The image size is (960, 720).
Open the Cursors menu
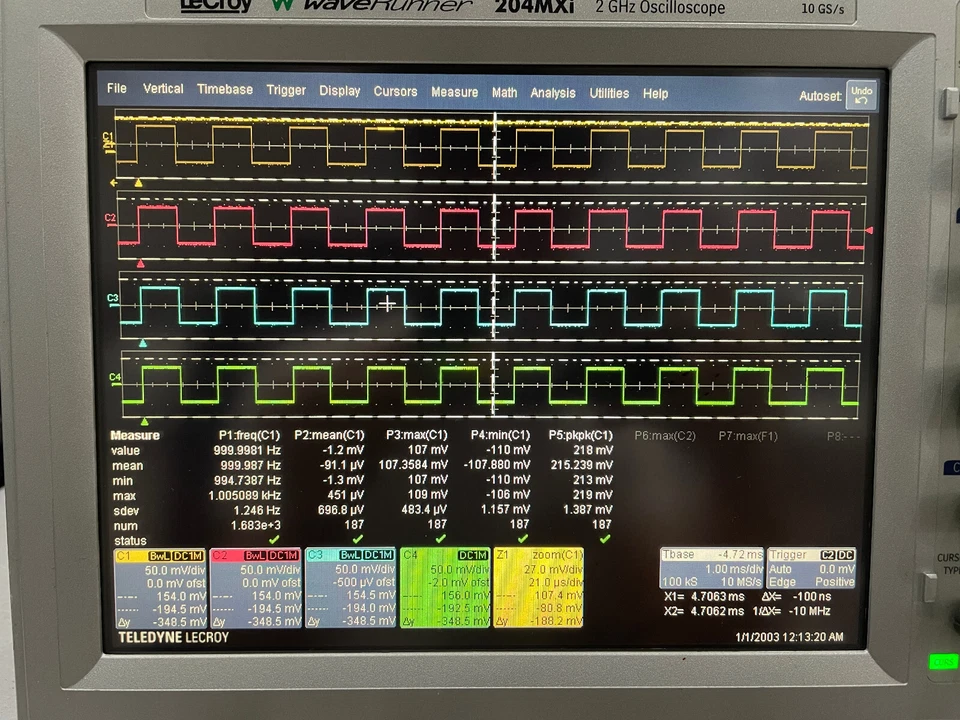(x=395, y=92)
